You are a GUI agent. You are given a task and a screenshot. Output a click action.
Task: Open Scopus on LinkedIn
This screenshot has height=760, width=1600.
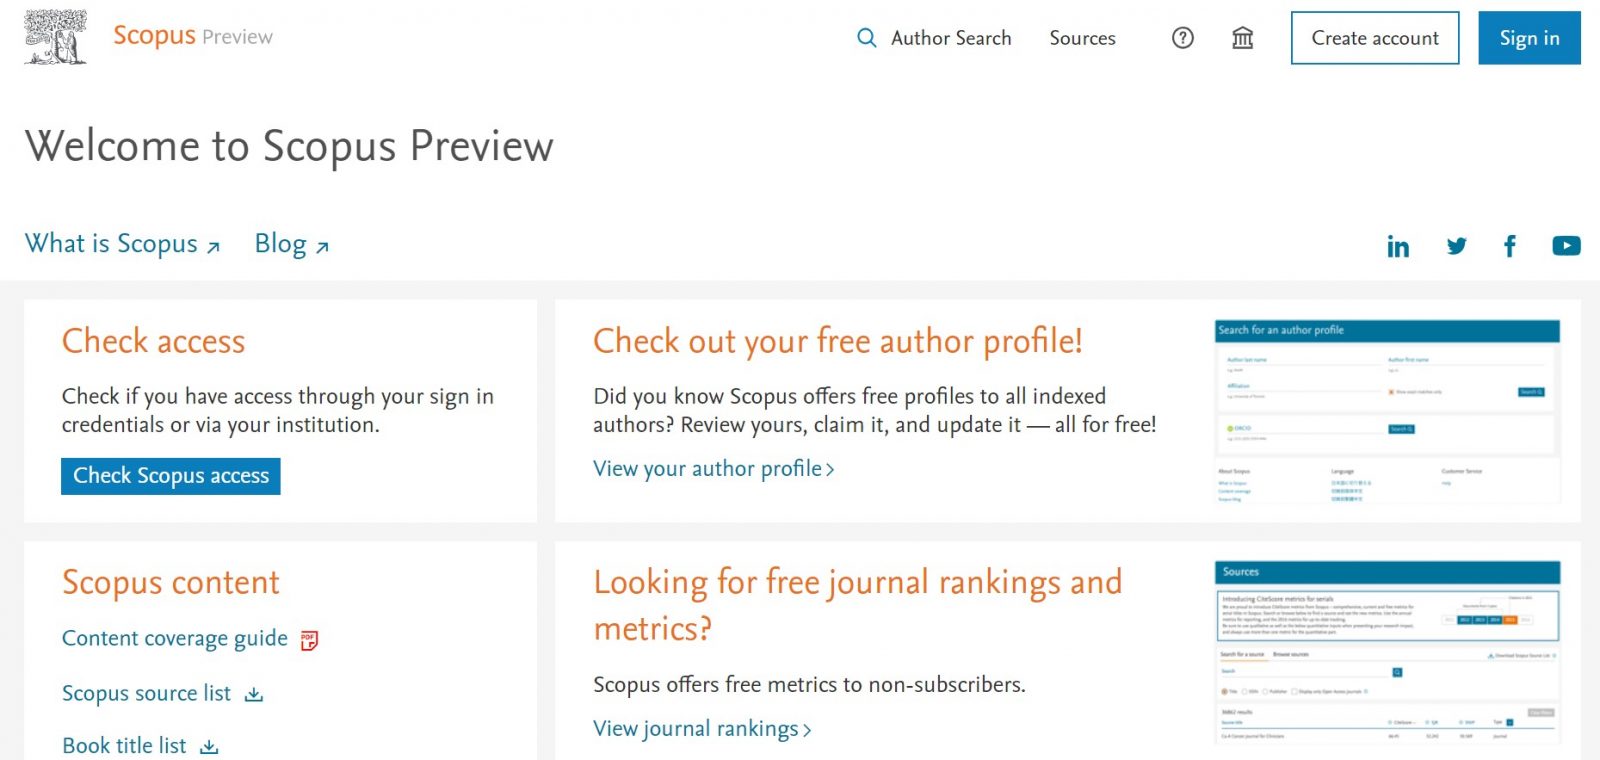[1398, 246]
